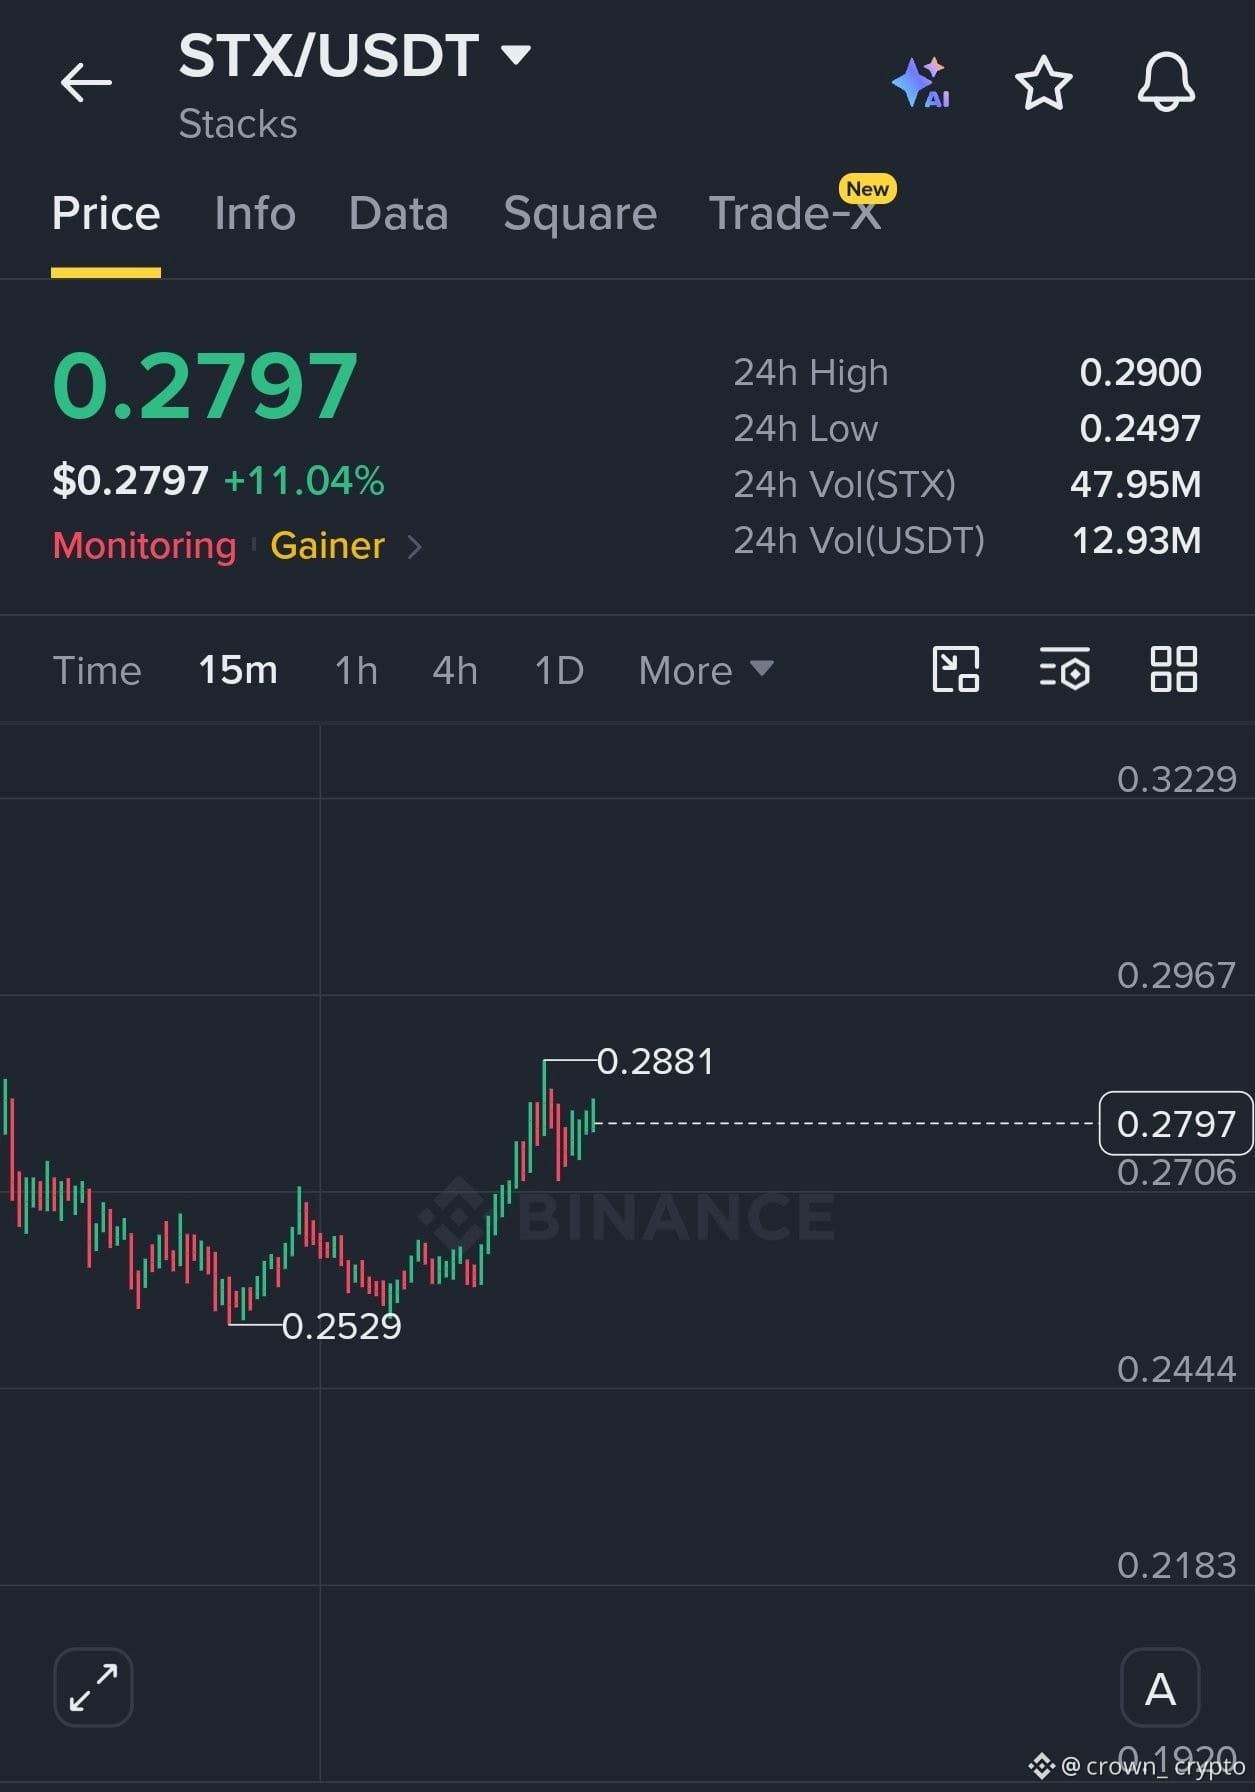Screen dimensions: 1255x1792
Task: Open the picture-in-picture chart icon
Action: click(955, 669)
